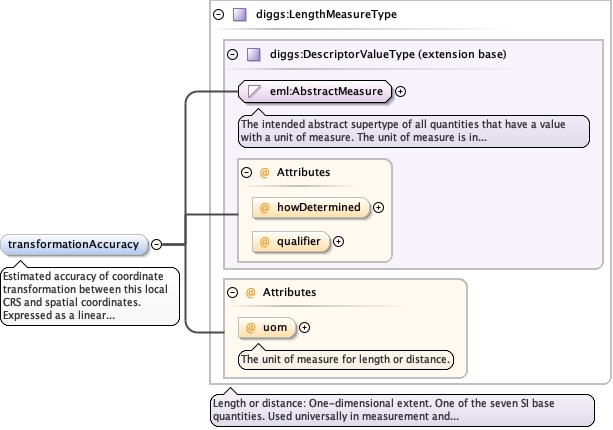Expand the eml:AbstractMeasure element
The height and width of the screenshot is (430, 613).
401,91
